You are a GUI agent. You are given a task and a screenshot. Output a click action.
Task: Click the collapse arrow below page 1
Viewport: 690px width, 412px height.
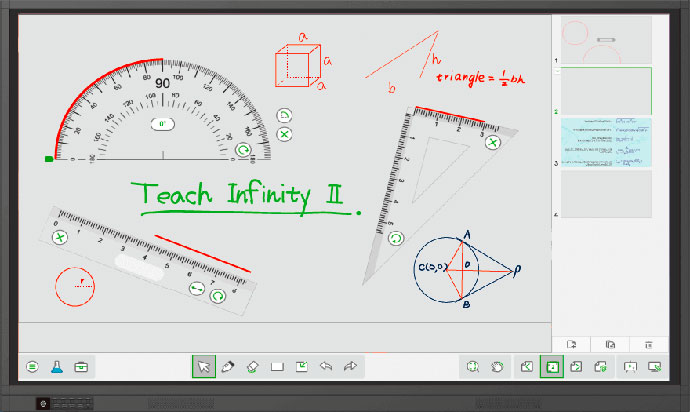pyautogui.click(x=557, y=71)
